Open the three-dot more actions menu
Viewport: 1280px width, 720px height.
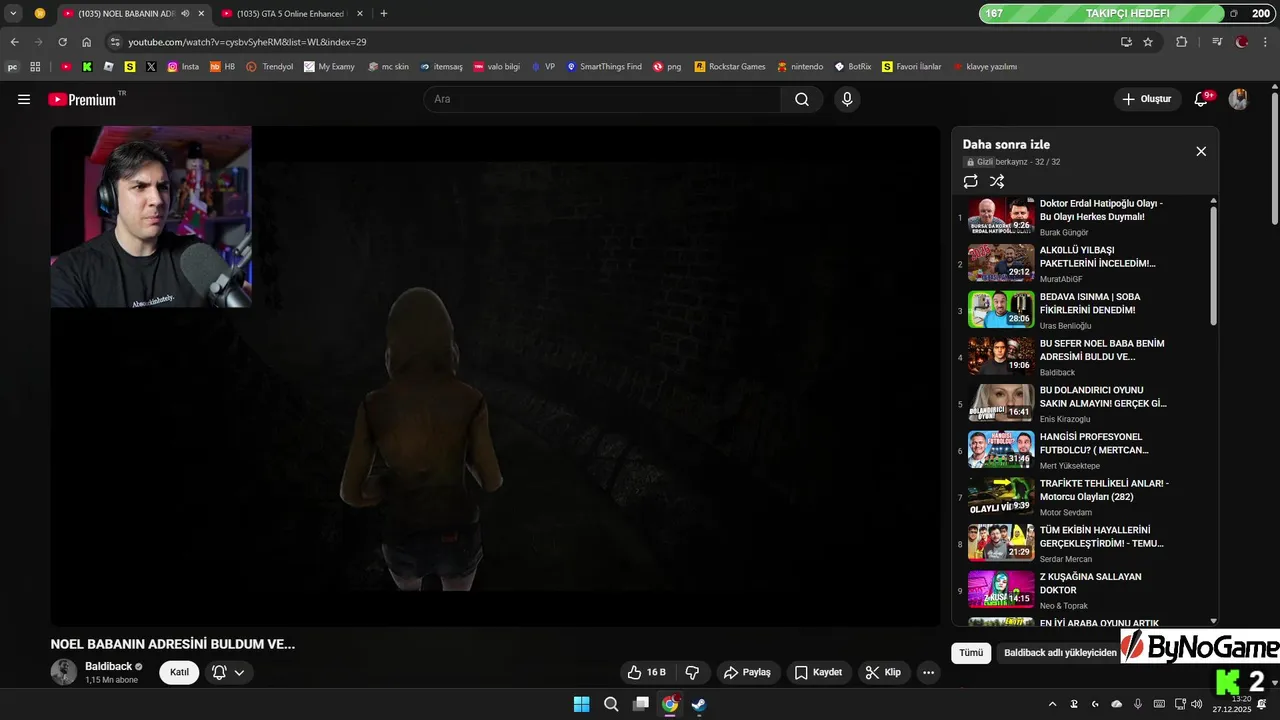coord(928,672)
